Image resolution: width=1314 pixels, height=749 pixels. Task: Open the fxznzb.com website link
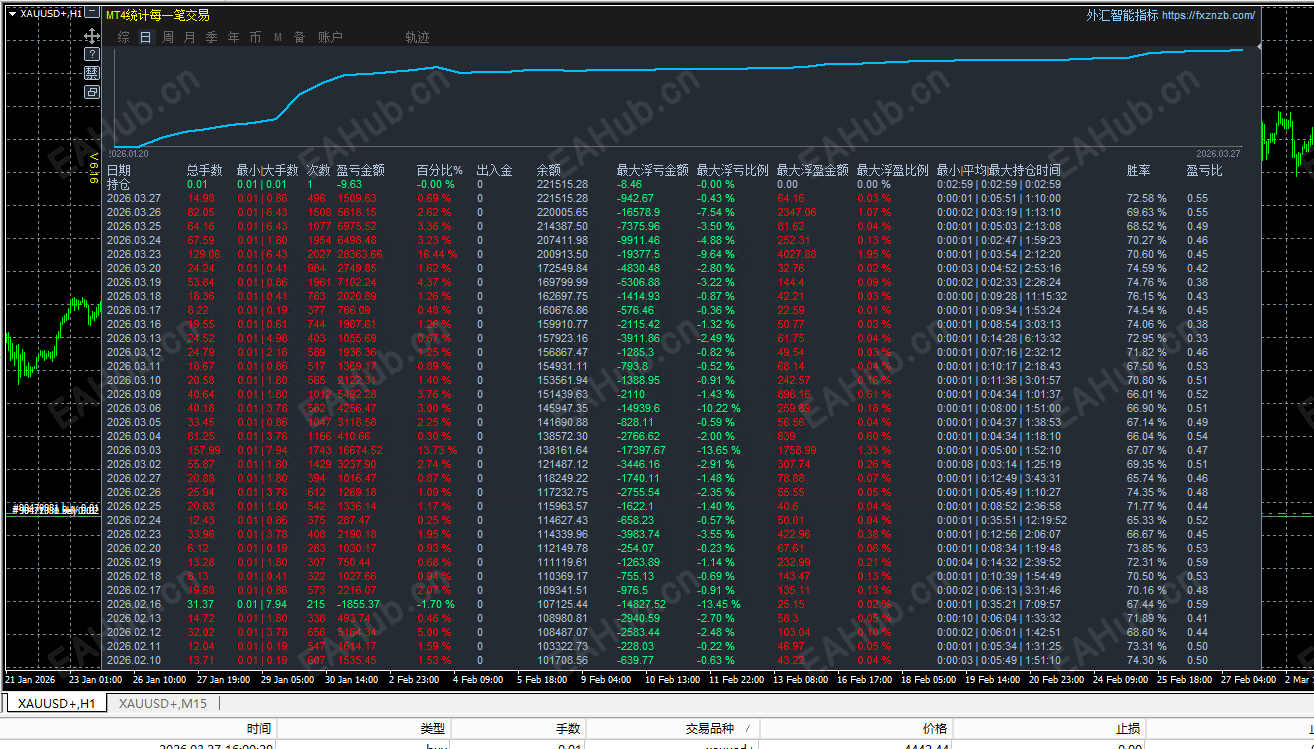[x=1207, y=15]
